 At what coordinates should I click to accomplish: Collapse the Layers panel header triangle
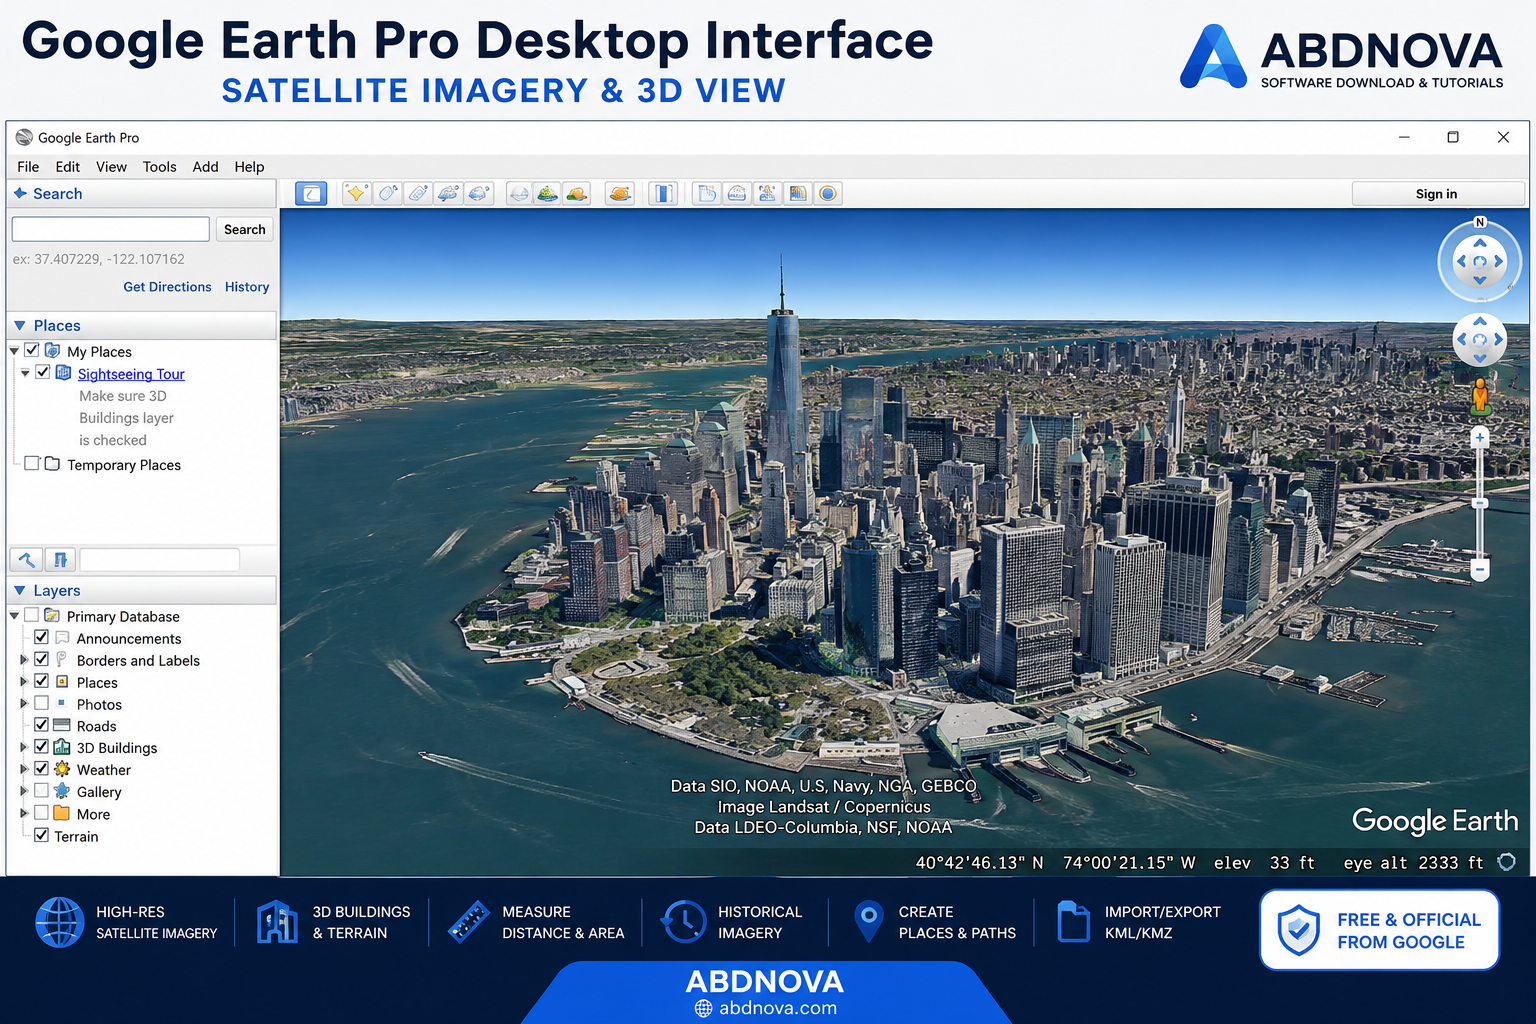(20, 591)
